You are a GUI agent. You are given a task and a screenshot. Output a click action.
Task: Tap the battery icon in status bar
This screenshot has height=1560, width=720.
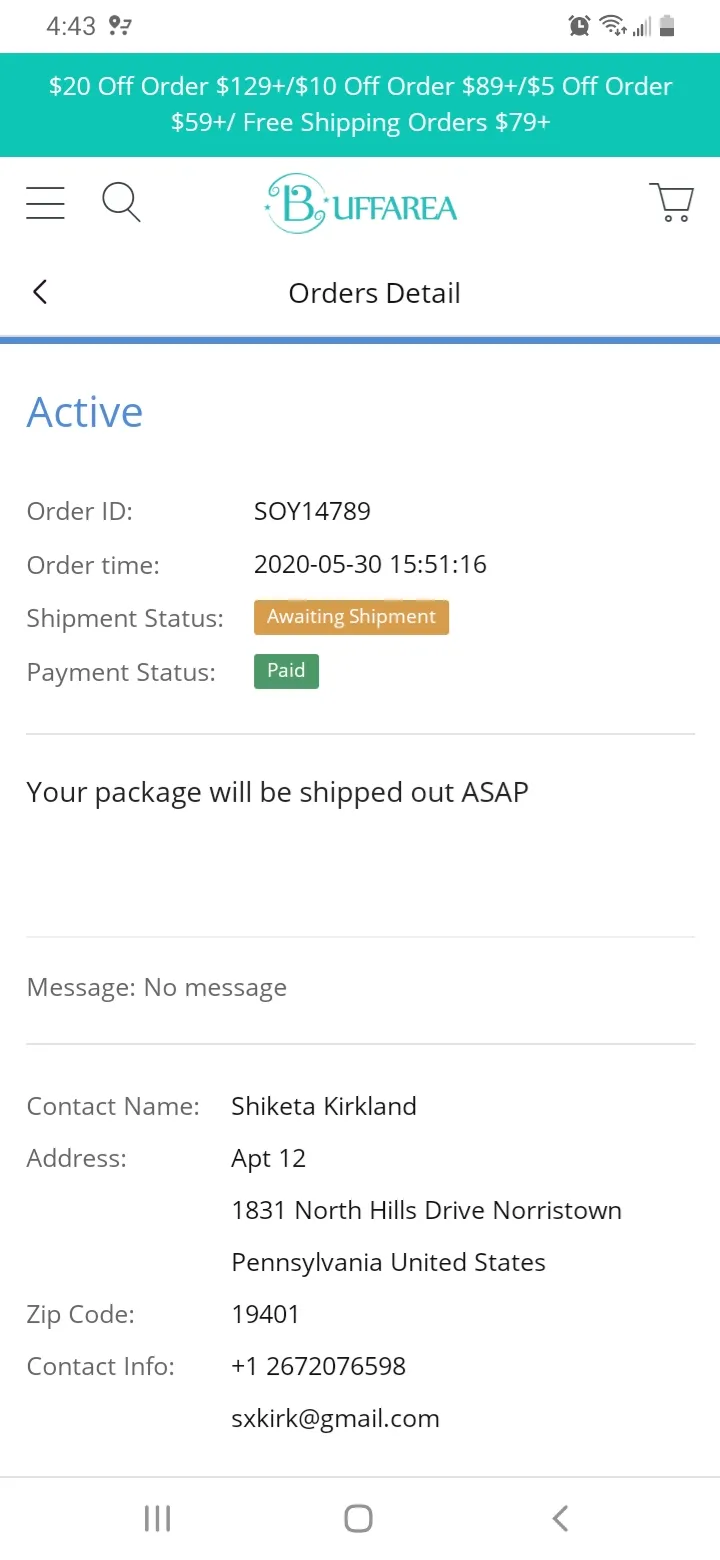pyautogui.click(x=667, y=26)
